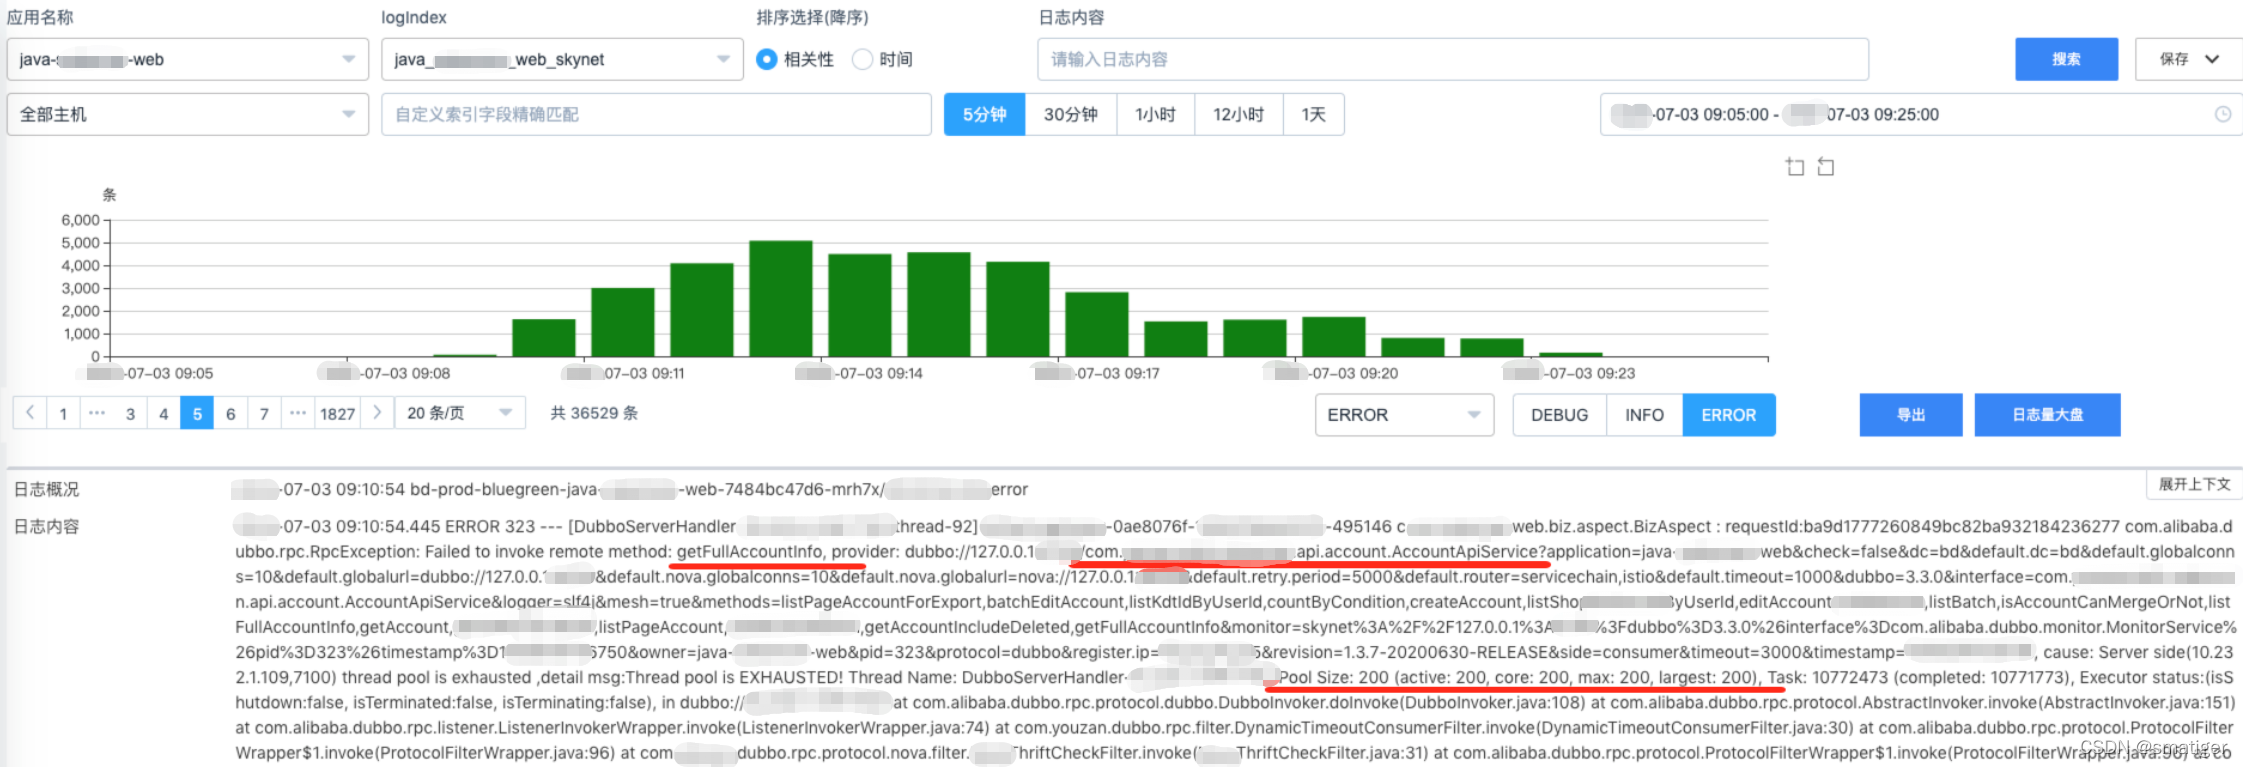This screenshot has width=2243, height=767.
Task: Click the tallest histogram bar near 09:13
Action: coord(781,298)
